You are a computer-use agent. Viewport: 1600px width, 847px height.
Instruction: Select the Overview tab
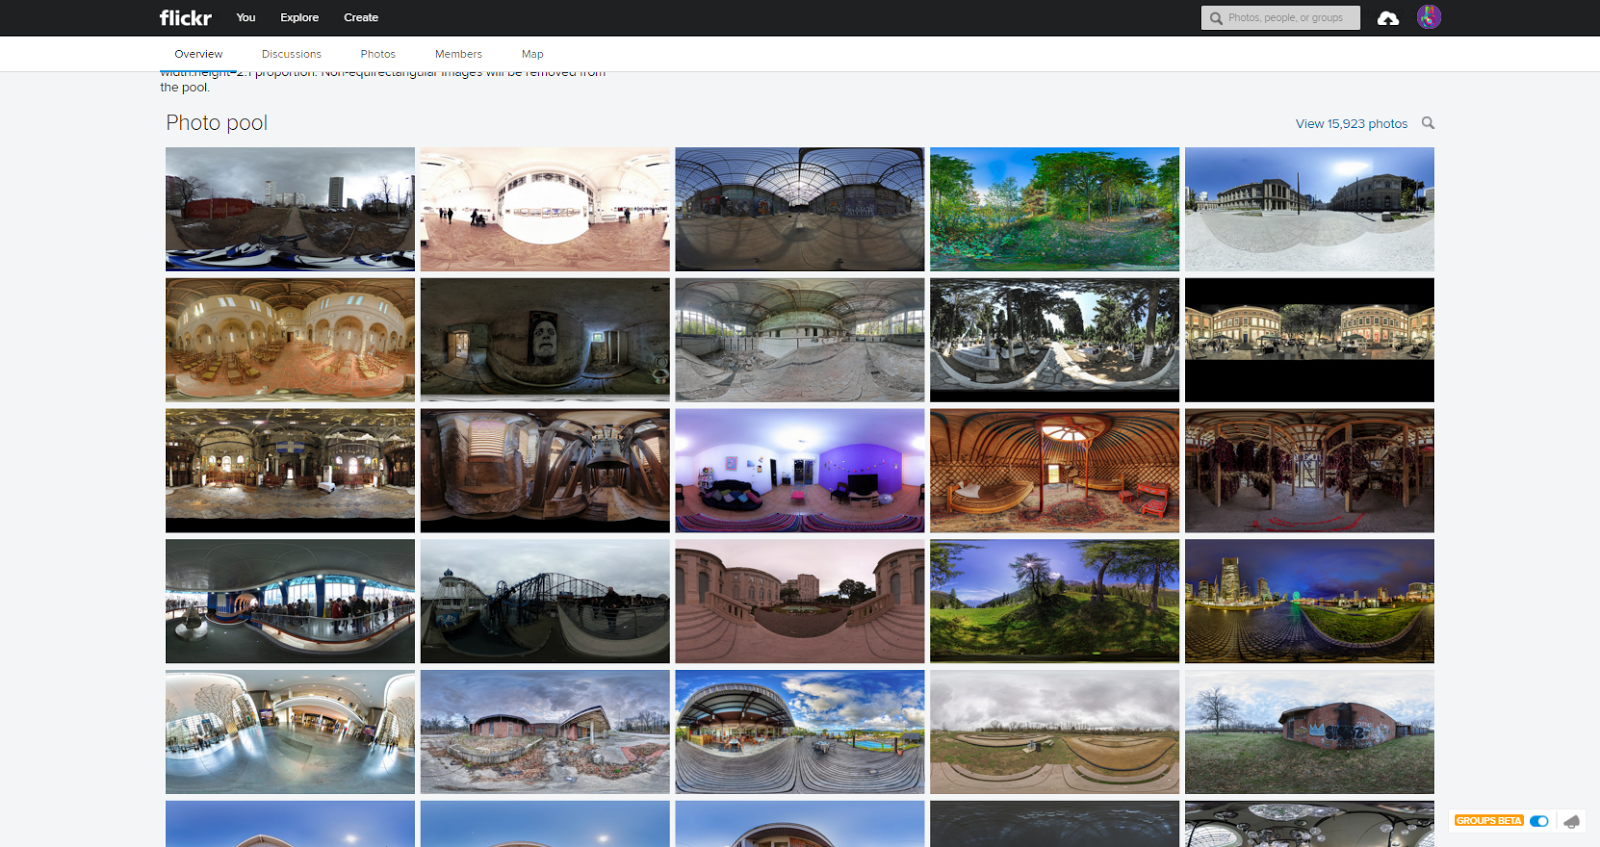[x=198, y=54]
